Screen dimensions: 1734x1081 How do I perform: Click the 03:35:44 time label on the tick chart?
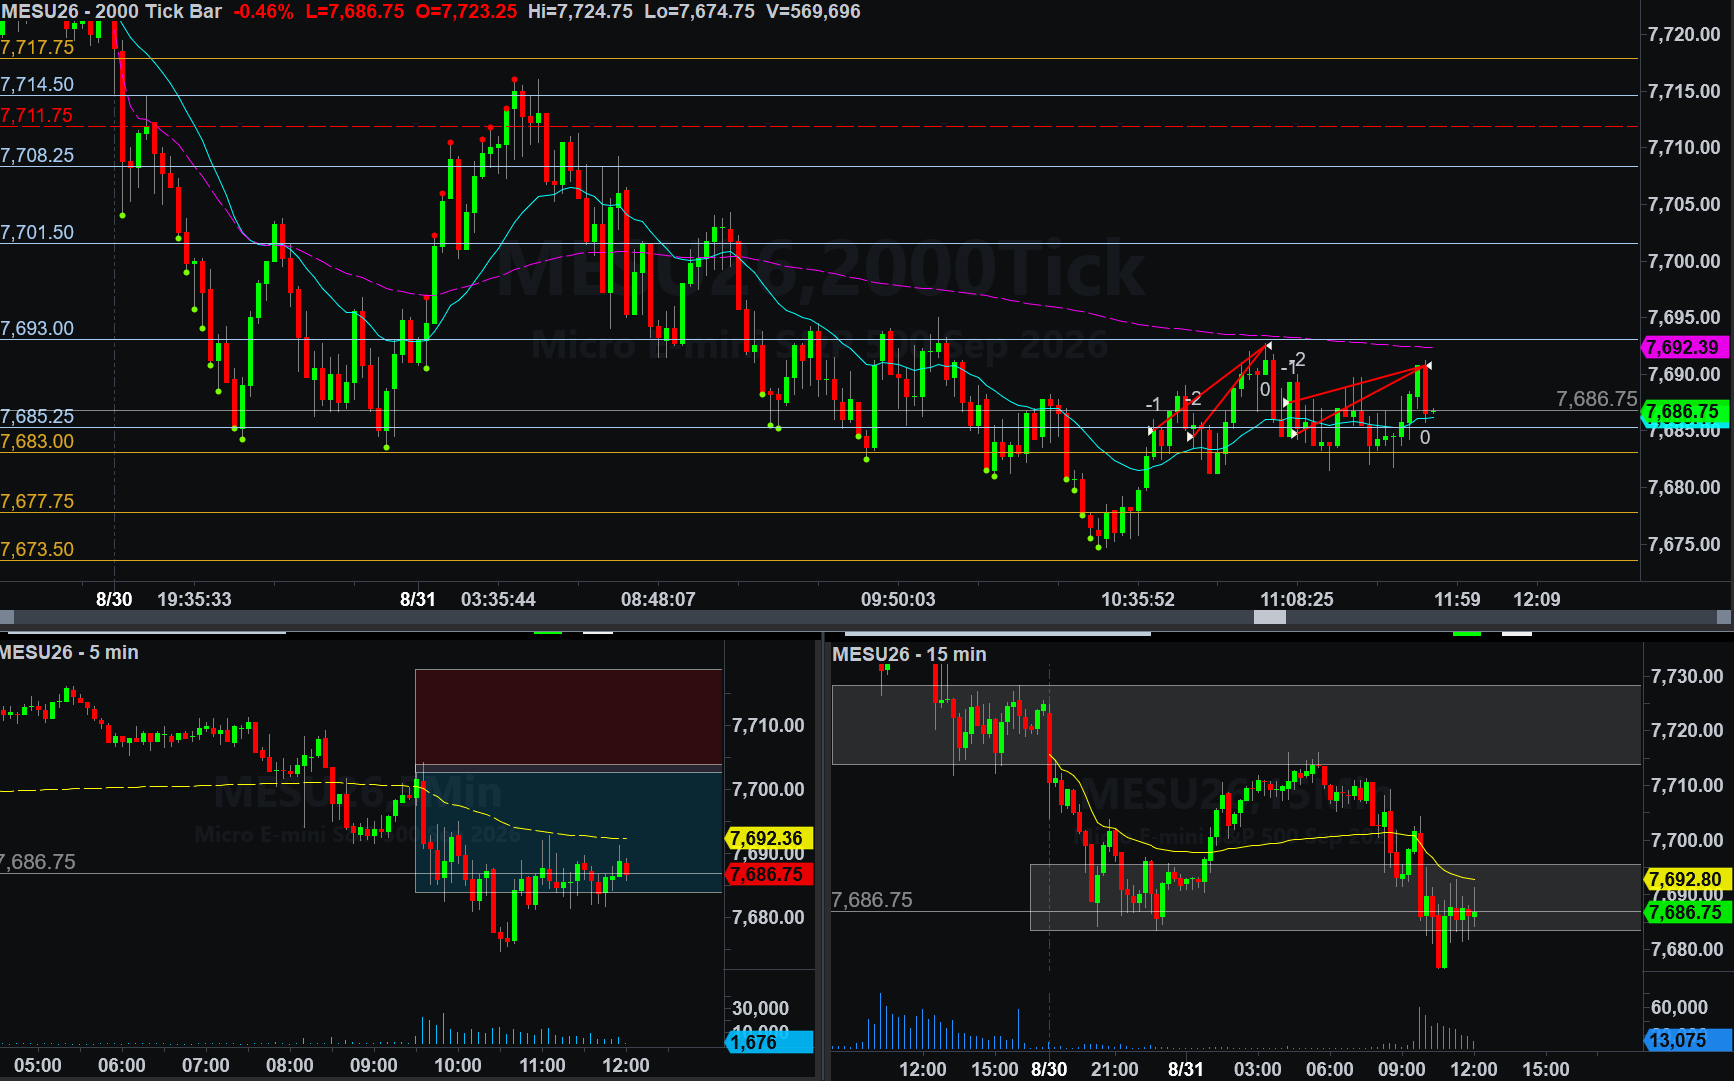point(498,599)
